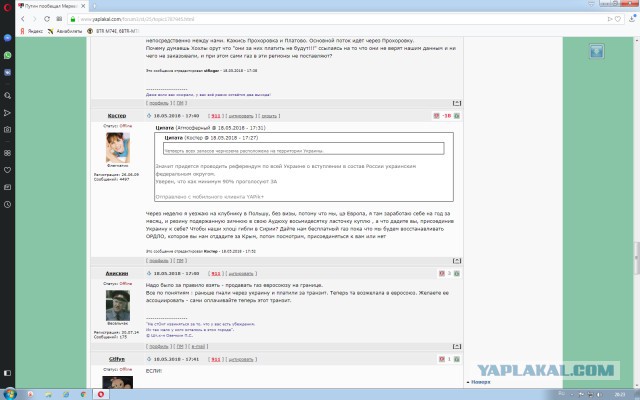Upvote the Анискин post
Screen dimensions: 640x400
tap(457, 273)
